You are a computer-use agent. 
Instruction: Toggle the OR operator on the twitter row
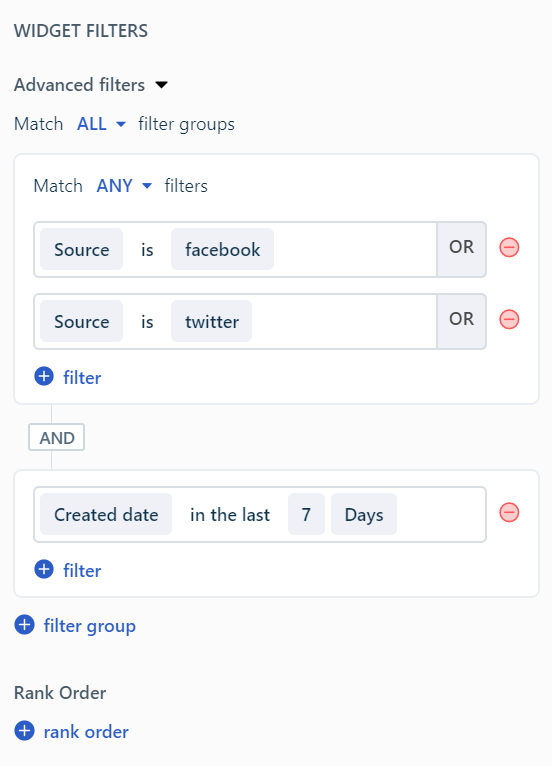[461, 321]
